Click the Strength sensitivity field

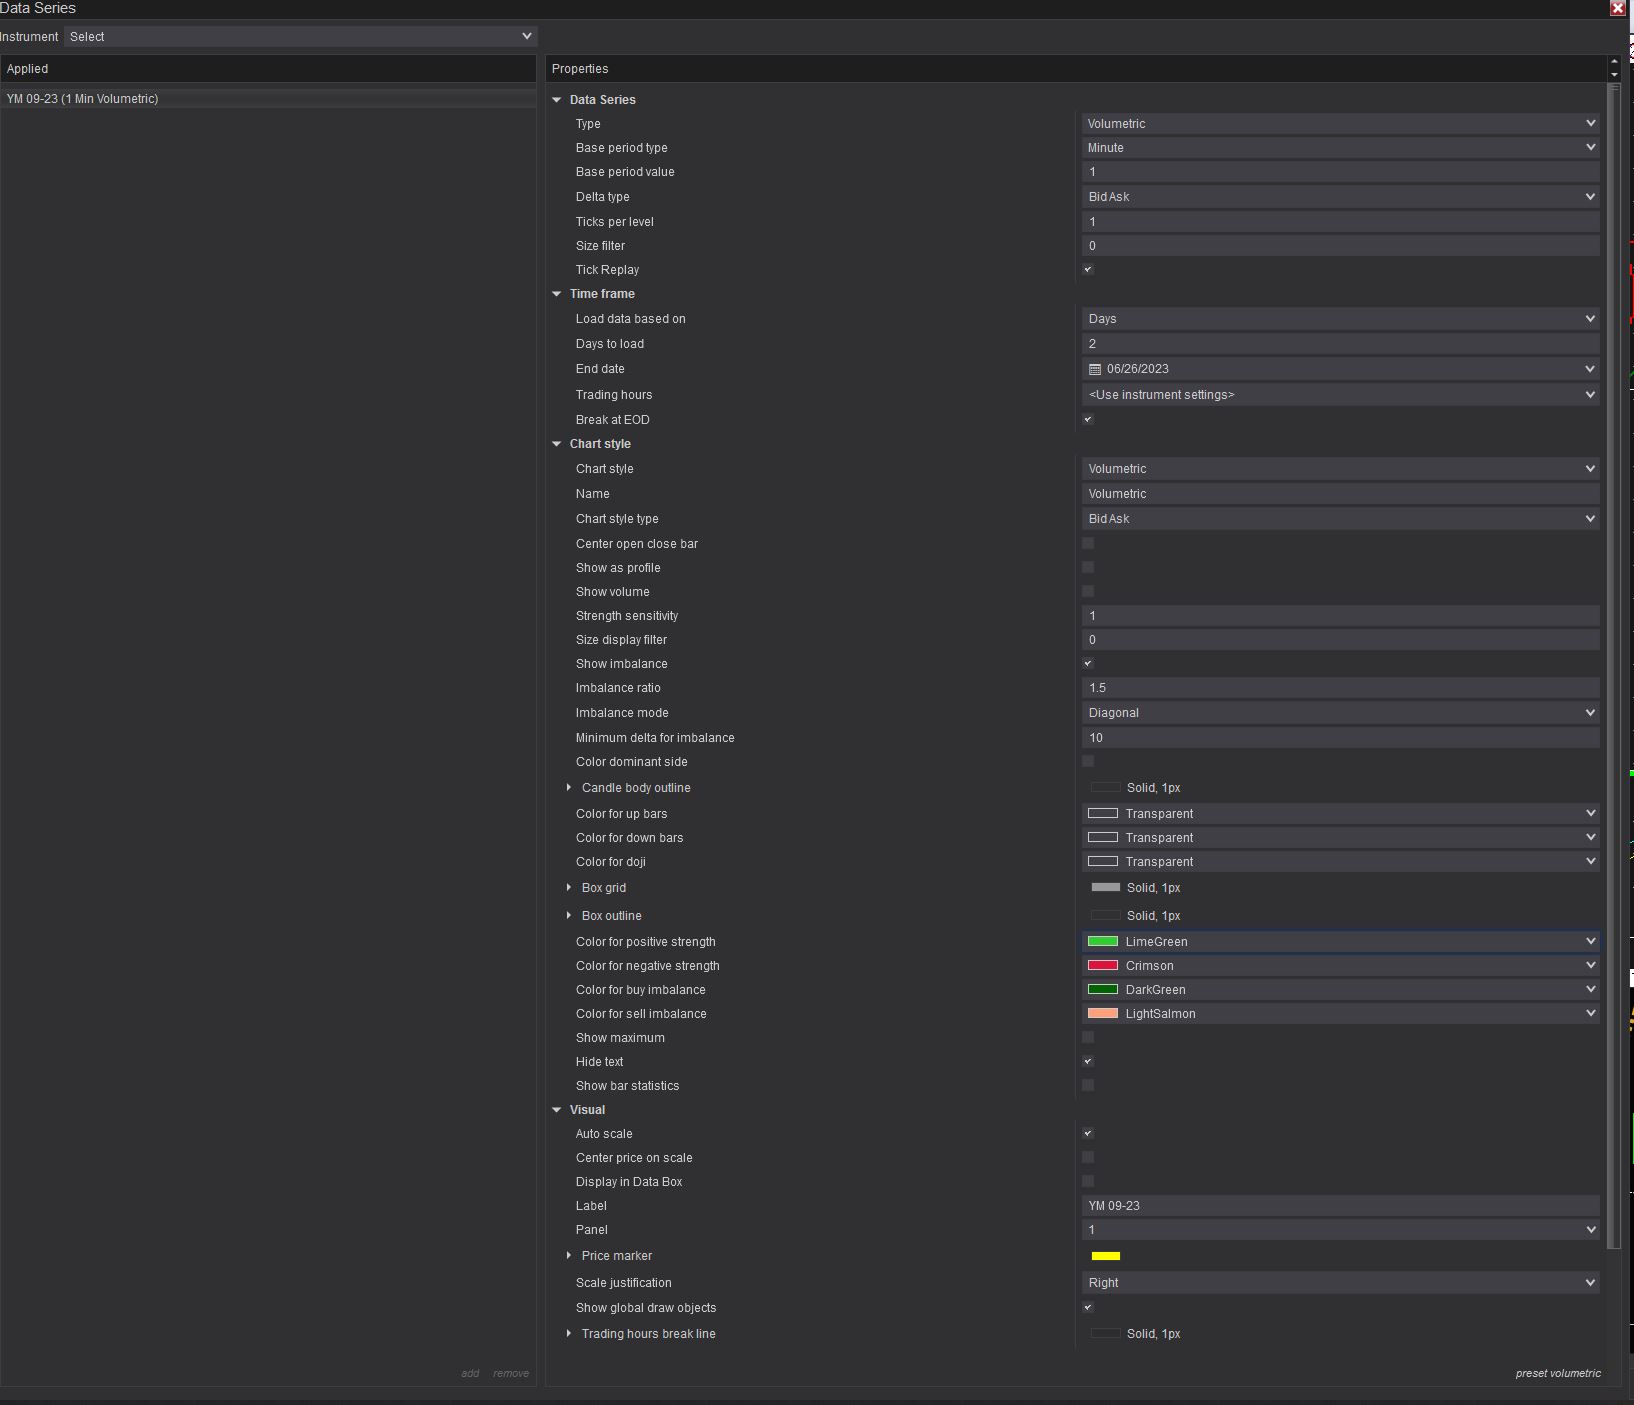pyautogui.click(x=1340, y=616)
